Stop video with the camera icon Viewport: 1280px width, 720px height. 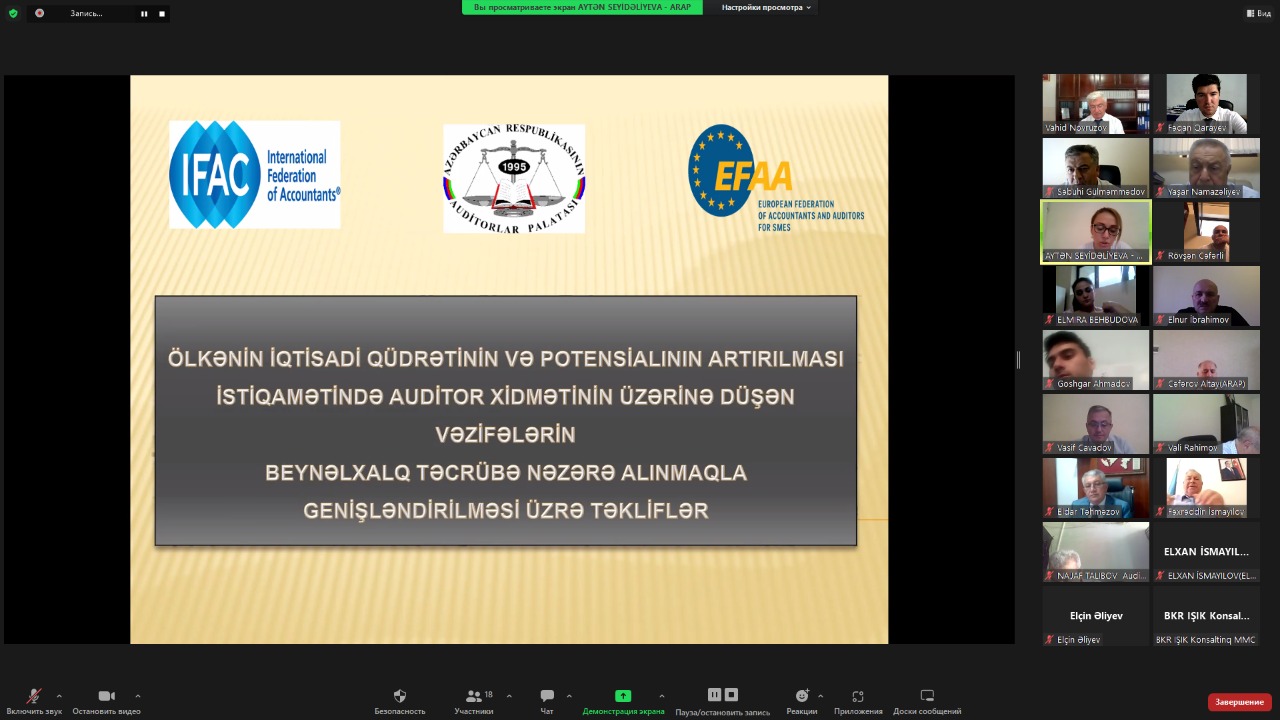tap(106, 696)
